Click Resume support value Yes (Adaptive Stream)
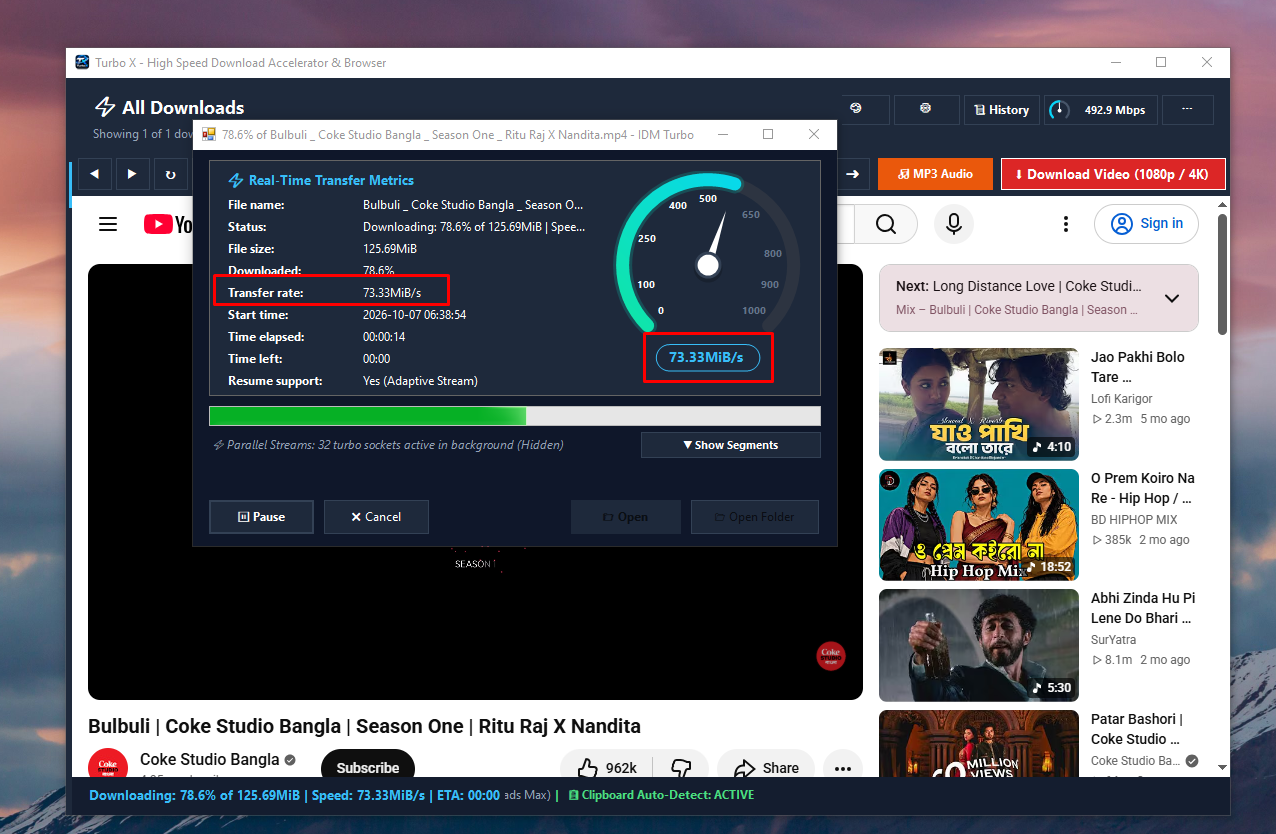This screenshot has width=1276, height=834. tap(420, 381)
